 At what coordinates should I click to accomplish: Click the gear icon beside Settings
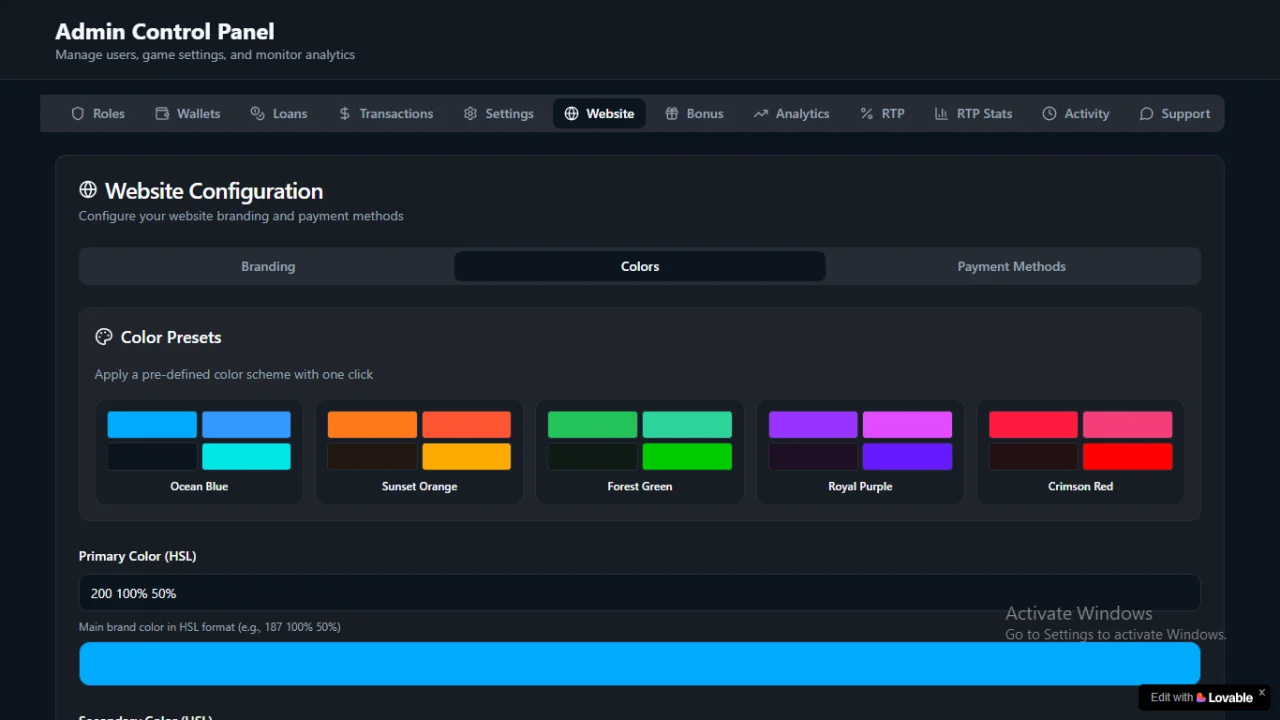click(470, 114)
